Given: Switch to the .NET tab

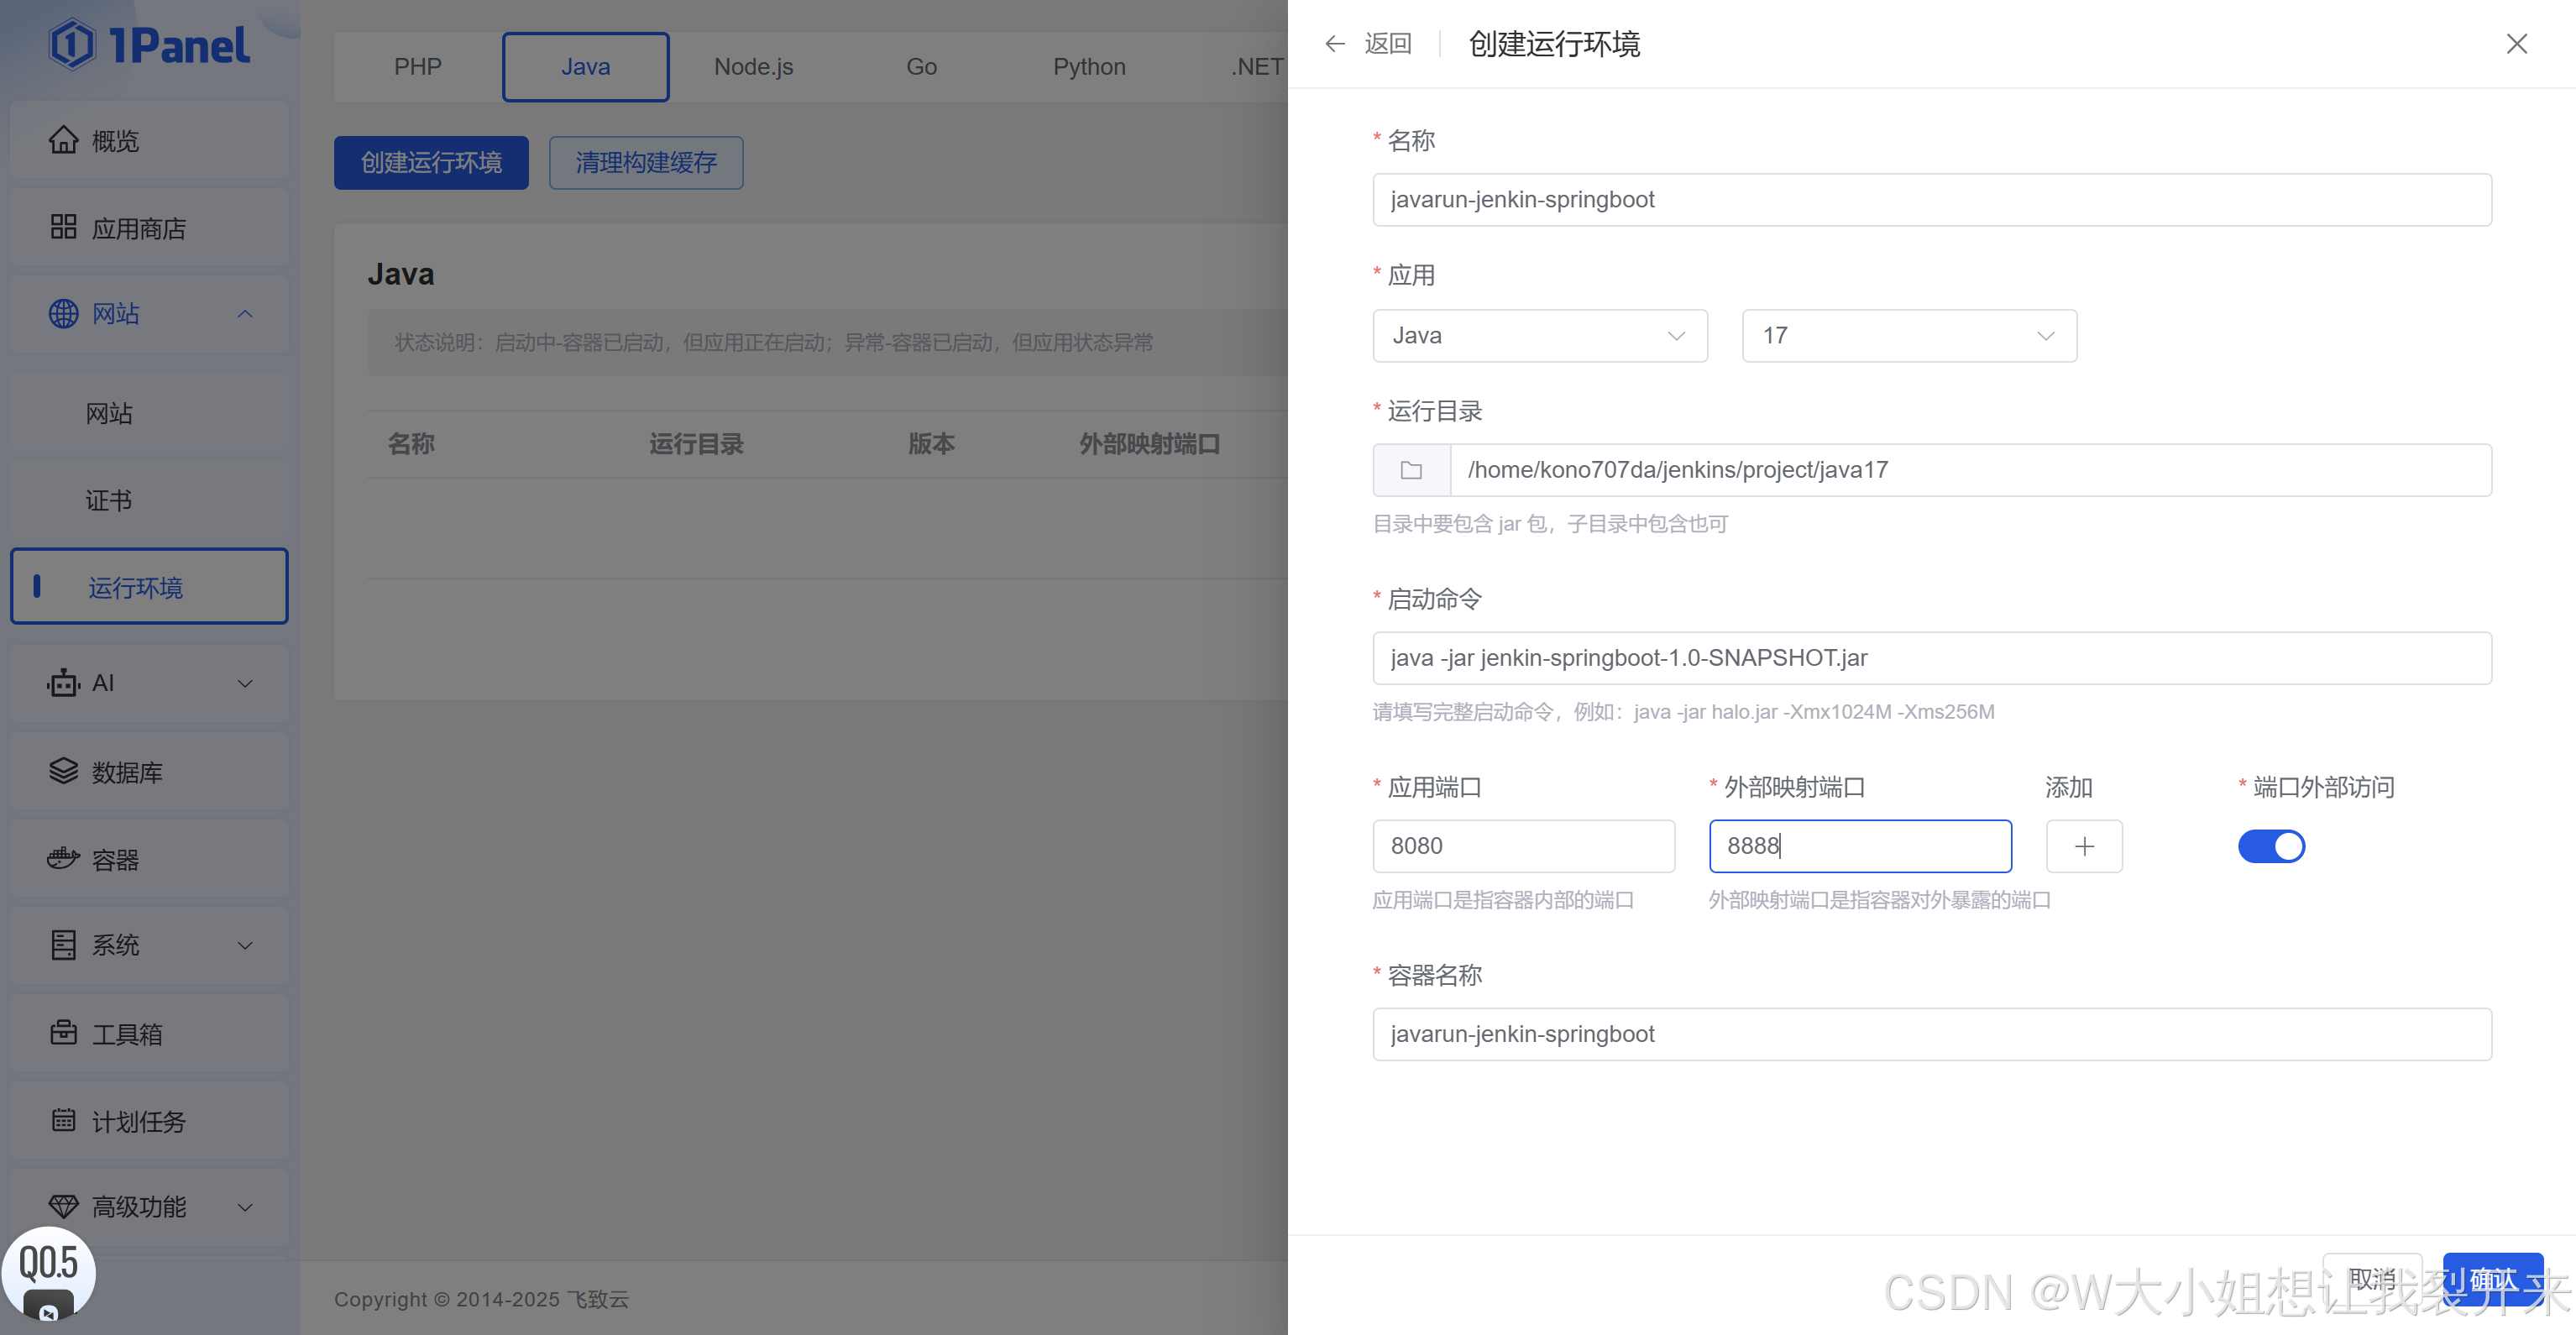Looking at the screenshot, I should pos(1256,67).
